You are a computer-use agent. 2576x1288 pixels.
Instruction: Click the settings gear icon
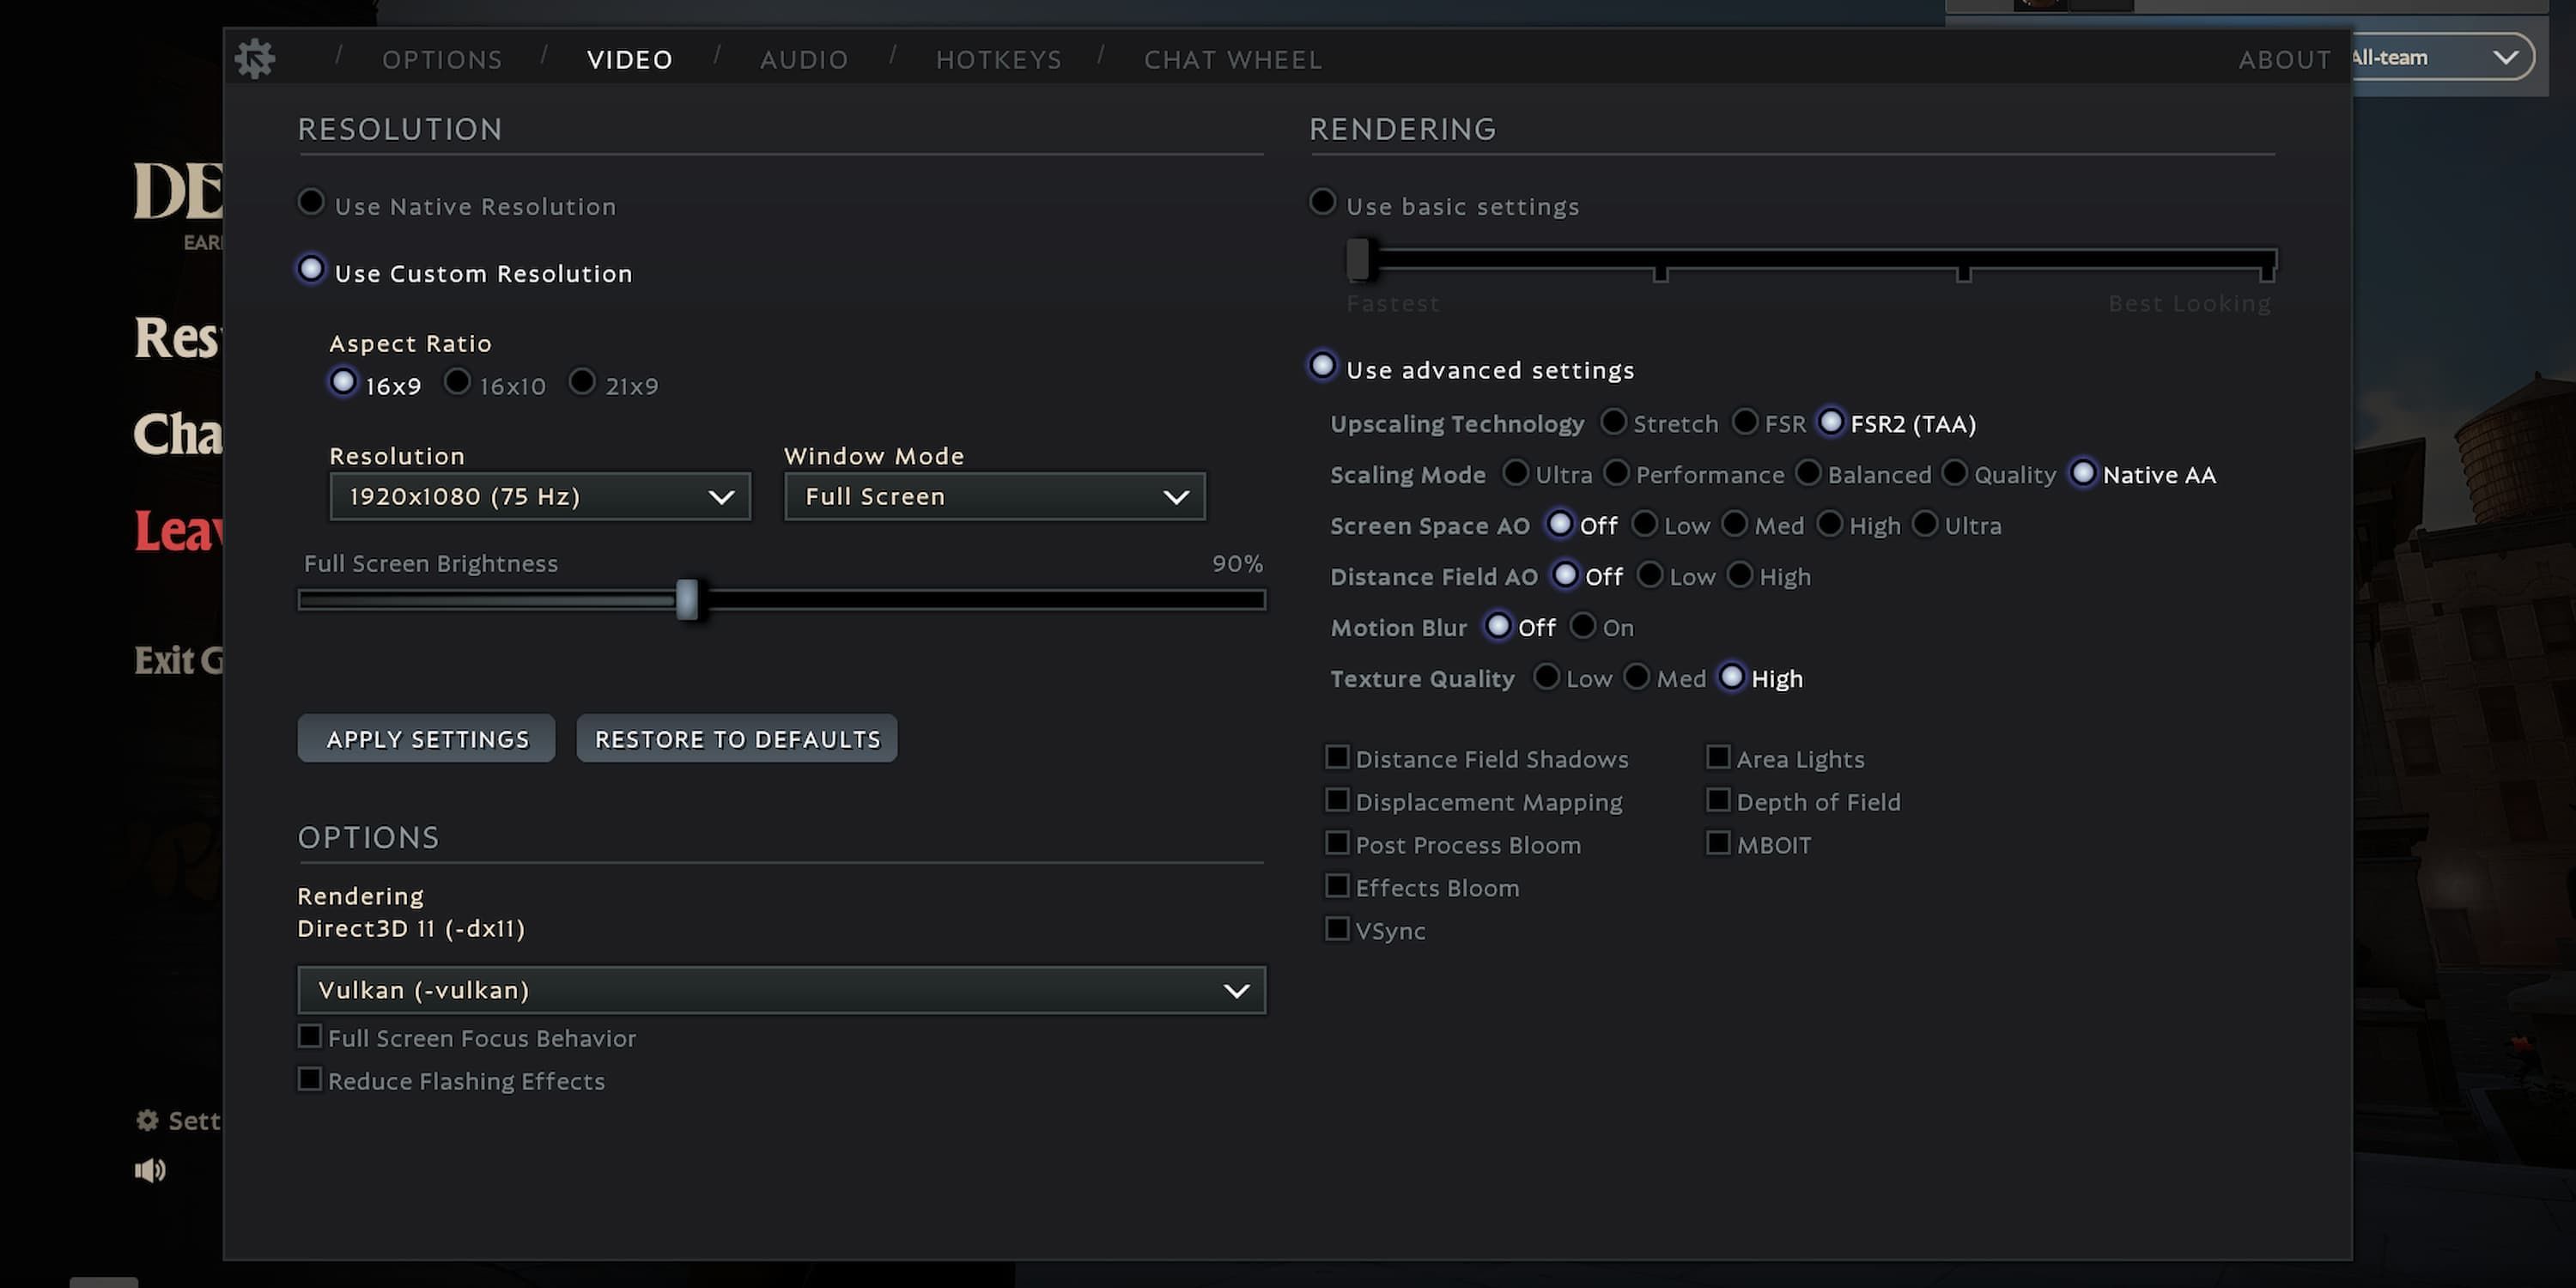tap(255, 58)
